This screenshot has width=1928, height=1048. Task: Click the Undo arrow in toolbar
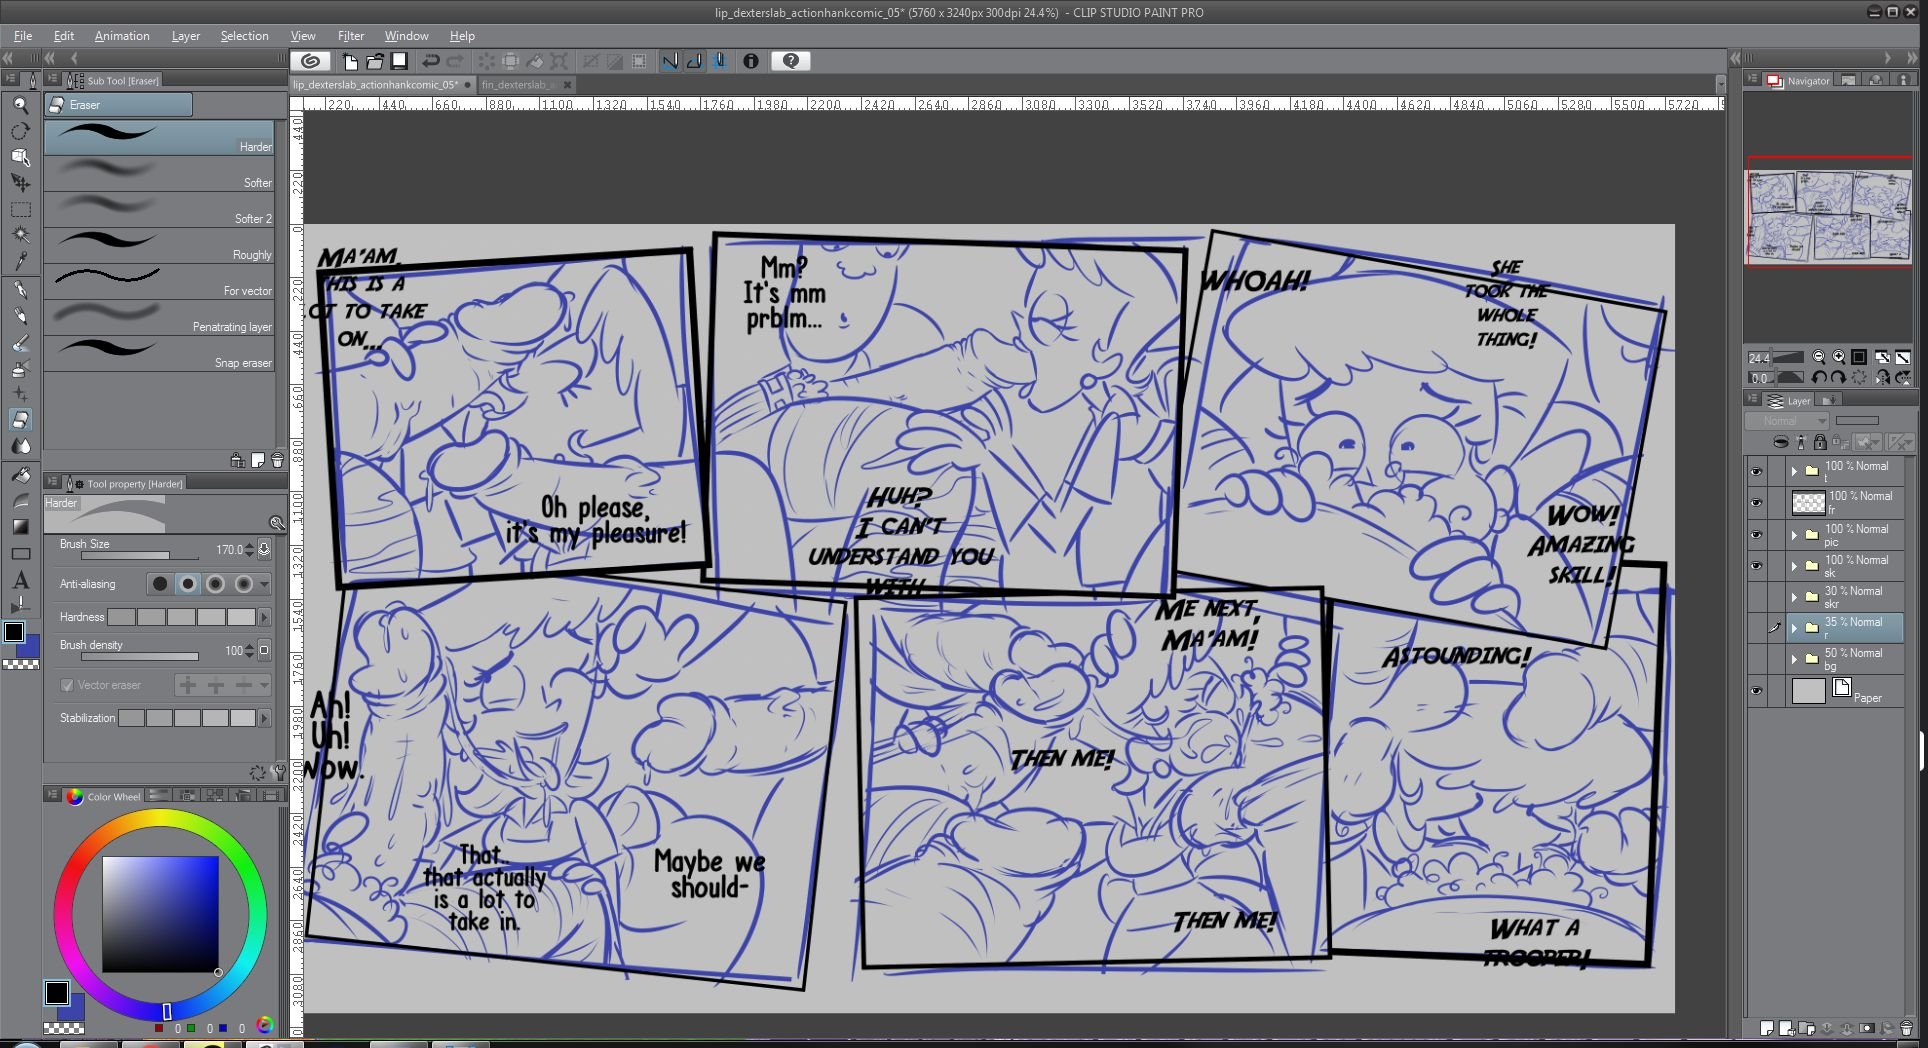430,61
